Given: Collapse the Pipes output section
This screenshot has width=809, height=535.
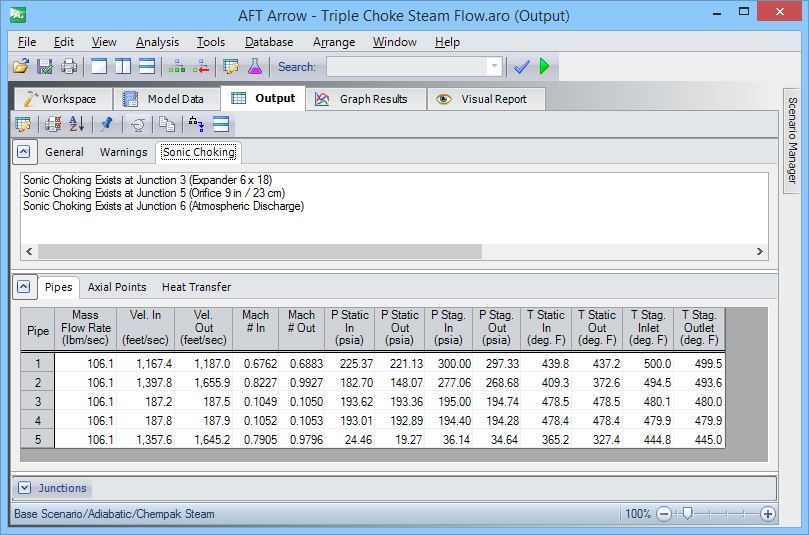Looking at the screenshot, I should click(x=24, y=286).
